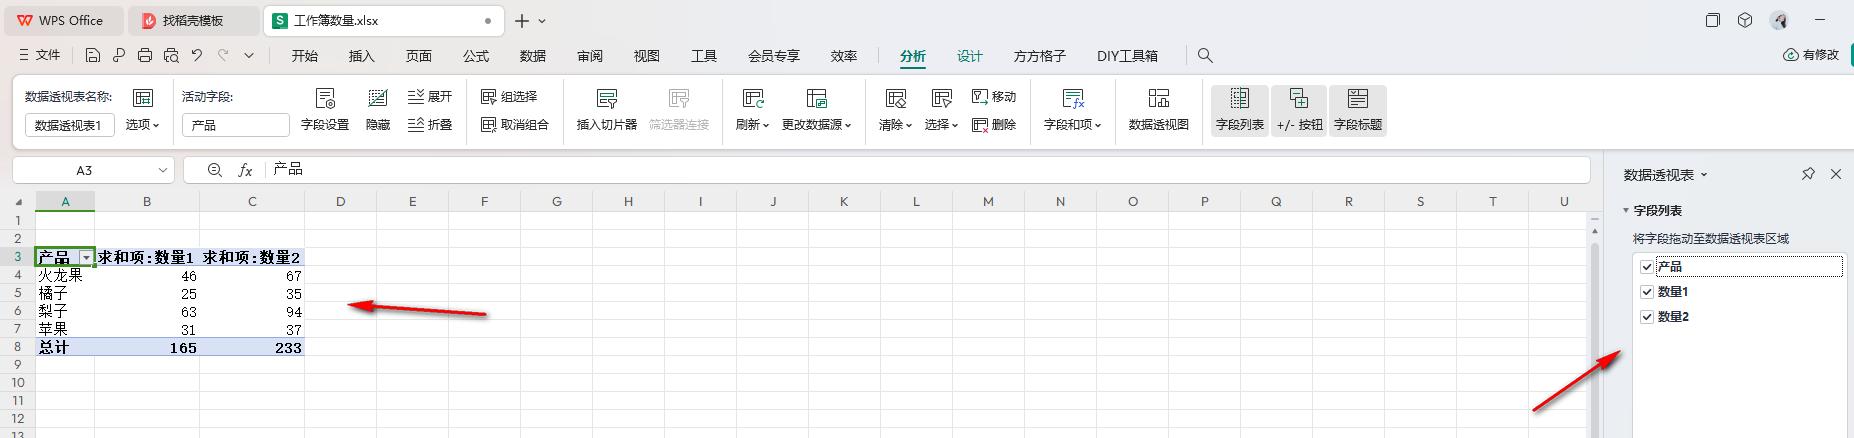Open new tab dropdown arrow beside plus
Screen dimensions: 1854x438
tap(542, 21)
